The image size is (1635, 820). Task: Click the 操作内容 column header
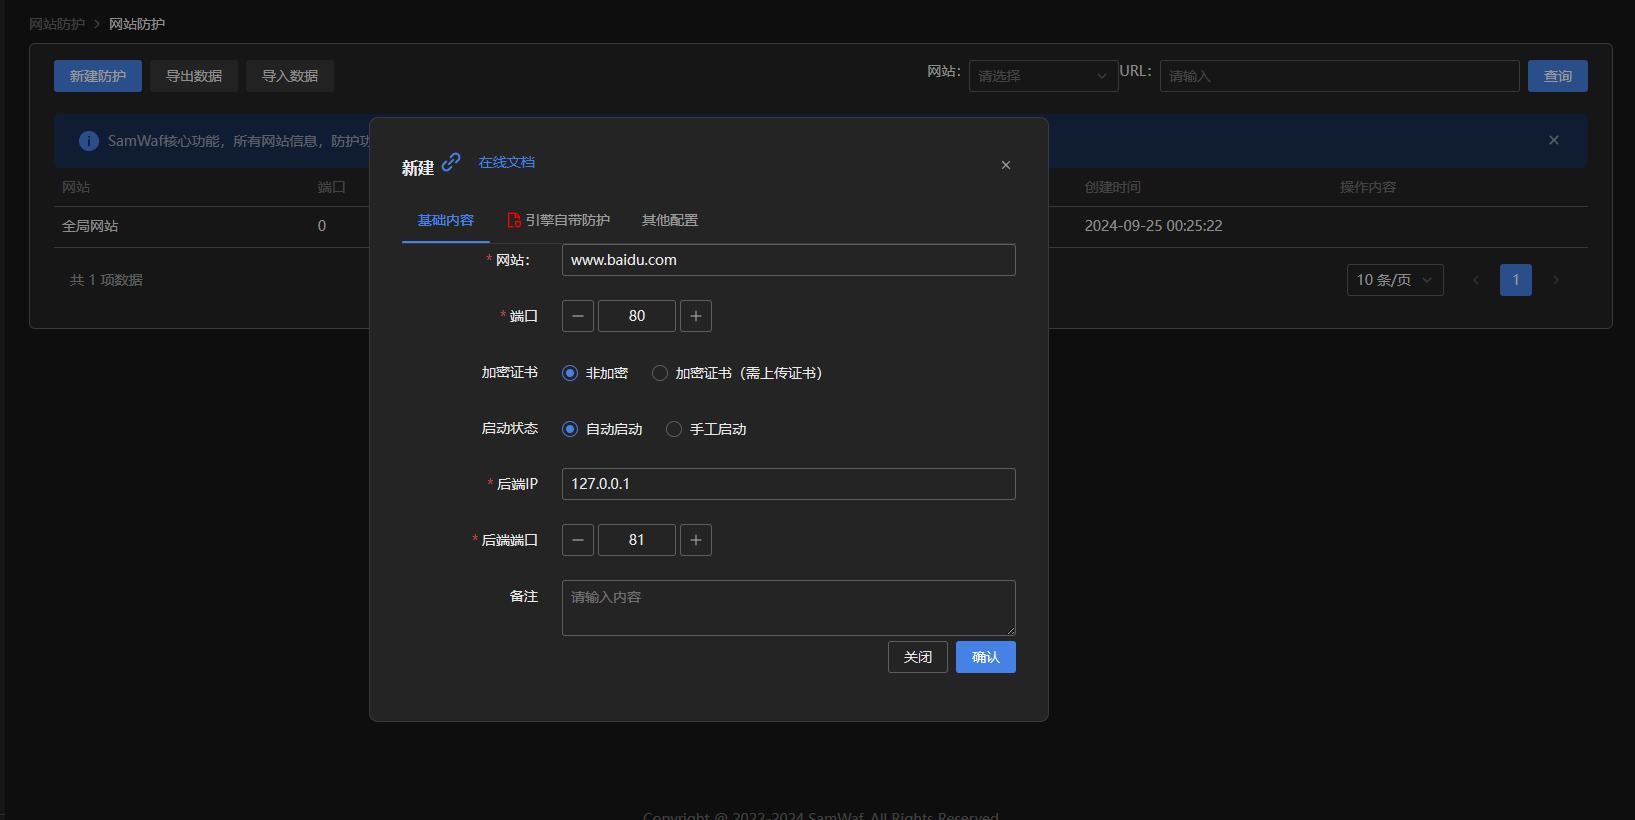pyautogui.click(x=1368, y=187)
